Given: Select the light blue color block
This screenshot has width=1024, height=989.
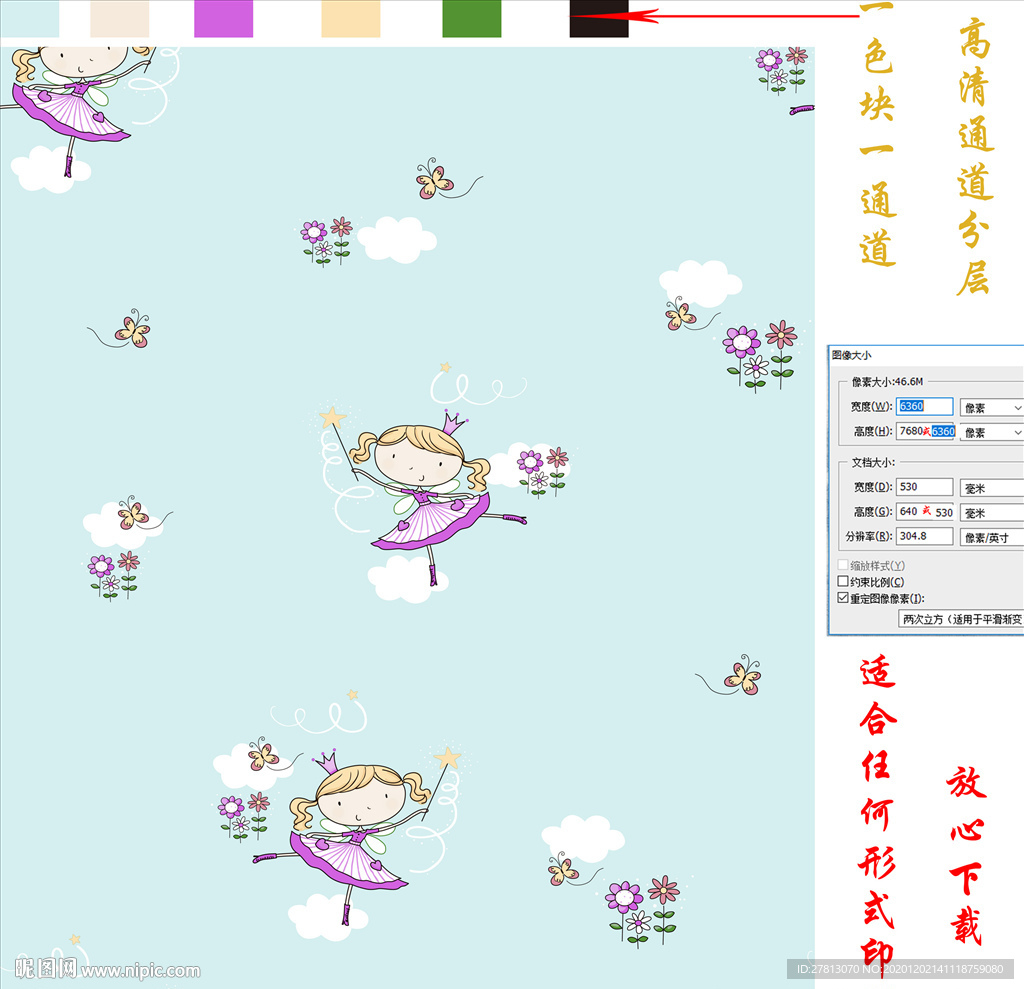Looking at the screenshot, I should click(x=29, y=18).
